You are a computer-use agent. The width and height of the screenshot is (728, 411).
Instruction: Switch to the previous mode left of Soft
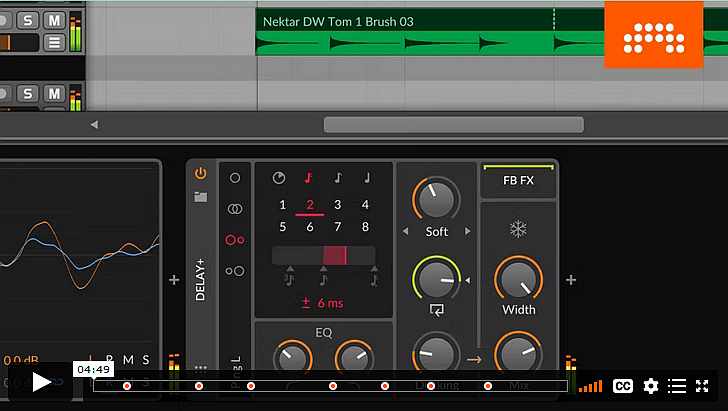coord(405,231)
